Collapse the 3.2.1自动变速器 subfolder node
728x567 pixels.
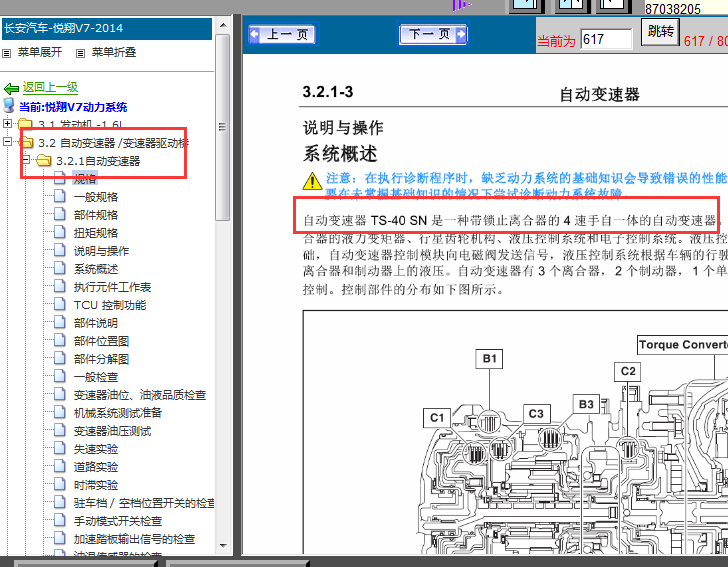pos(26,160)
